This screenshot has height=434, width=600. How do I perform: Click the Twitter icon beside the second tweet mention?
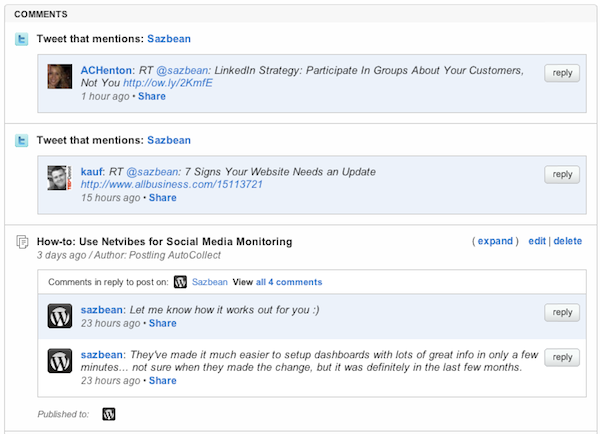22,140
